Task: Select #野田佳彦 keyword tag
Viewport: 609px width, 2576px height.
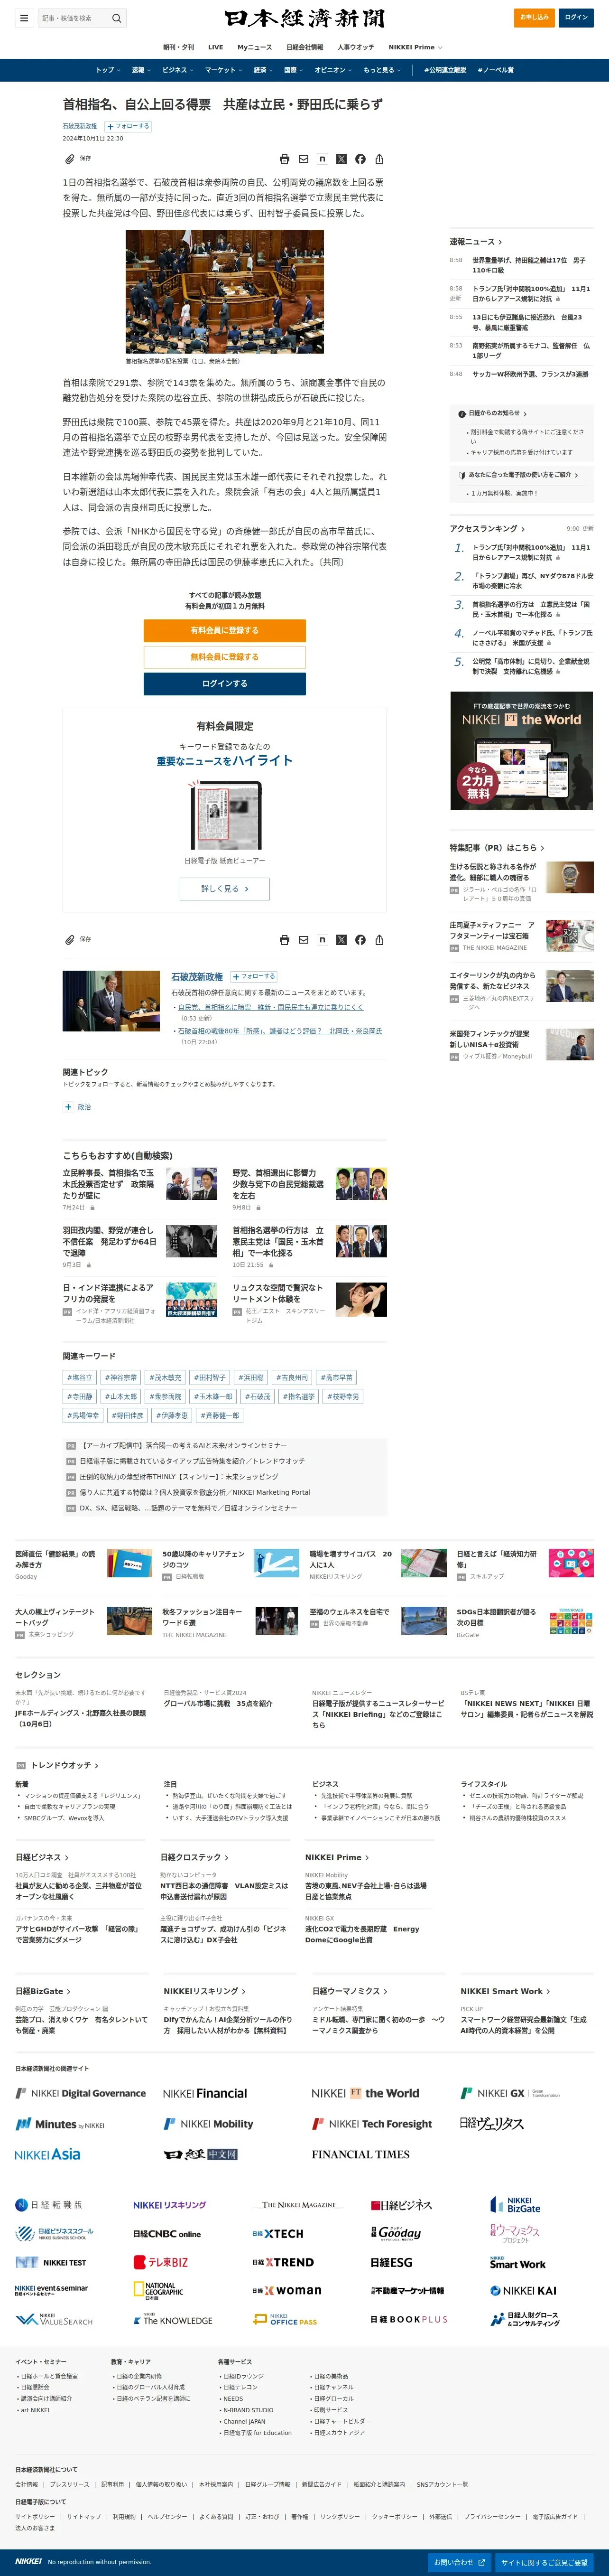Action: point(127,1415)
